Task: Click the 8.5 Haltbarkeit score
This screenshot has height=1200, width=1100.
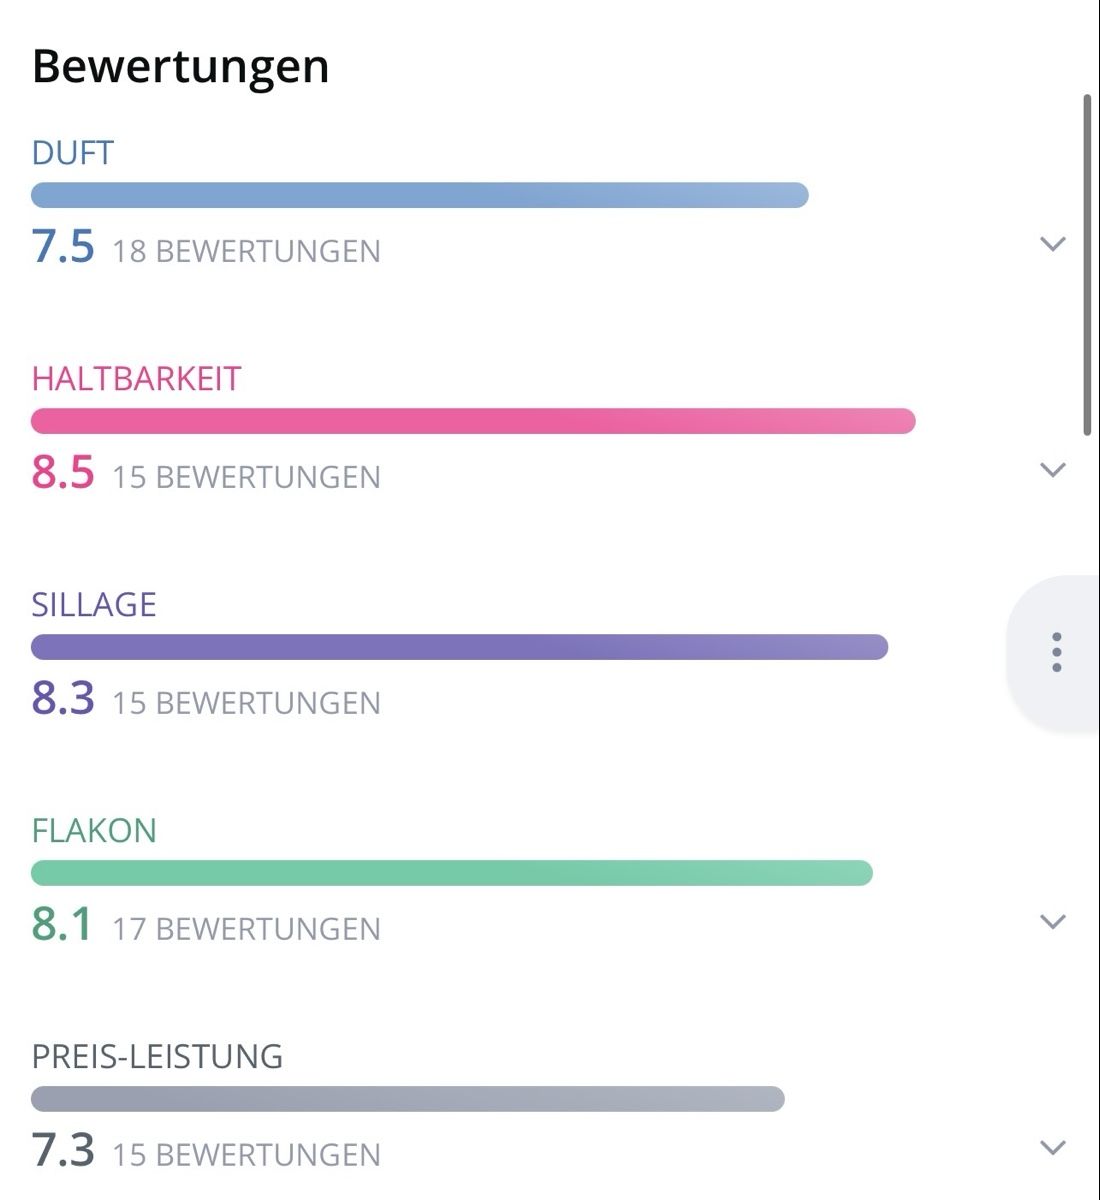Action: pyautogui.click(x=63, y=472)
